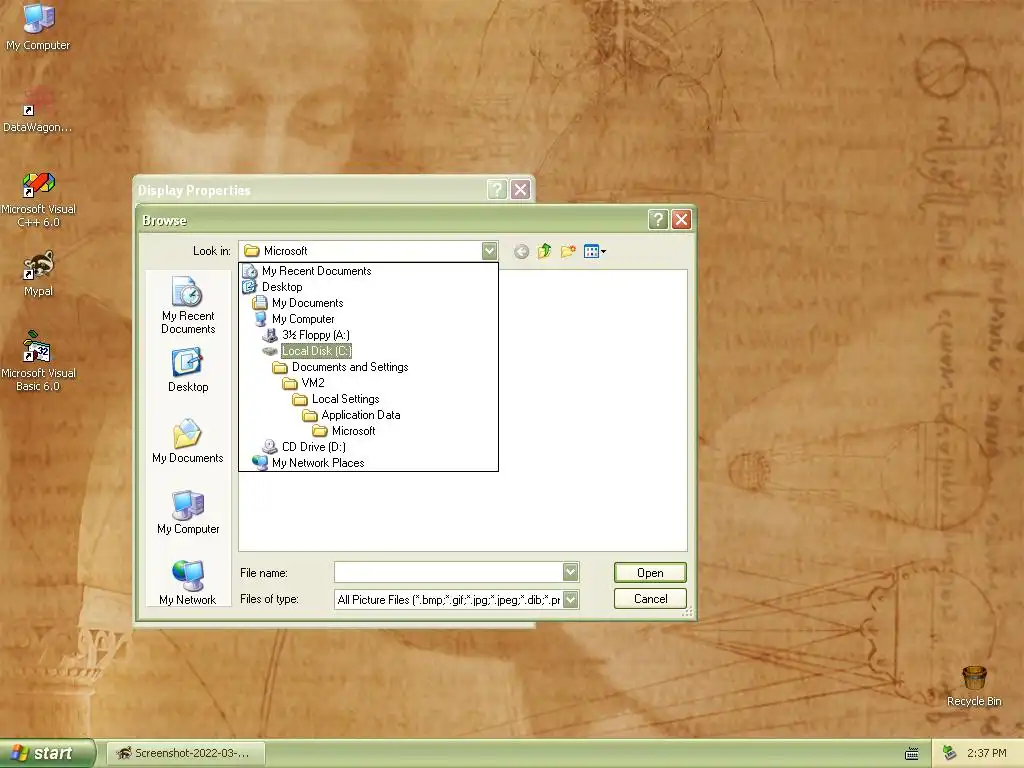The image size is (1024, 768).
Task: Select Microsoft Visual Basic 6.0 icon
Action: click(x=38, y=361)
